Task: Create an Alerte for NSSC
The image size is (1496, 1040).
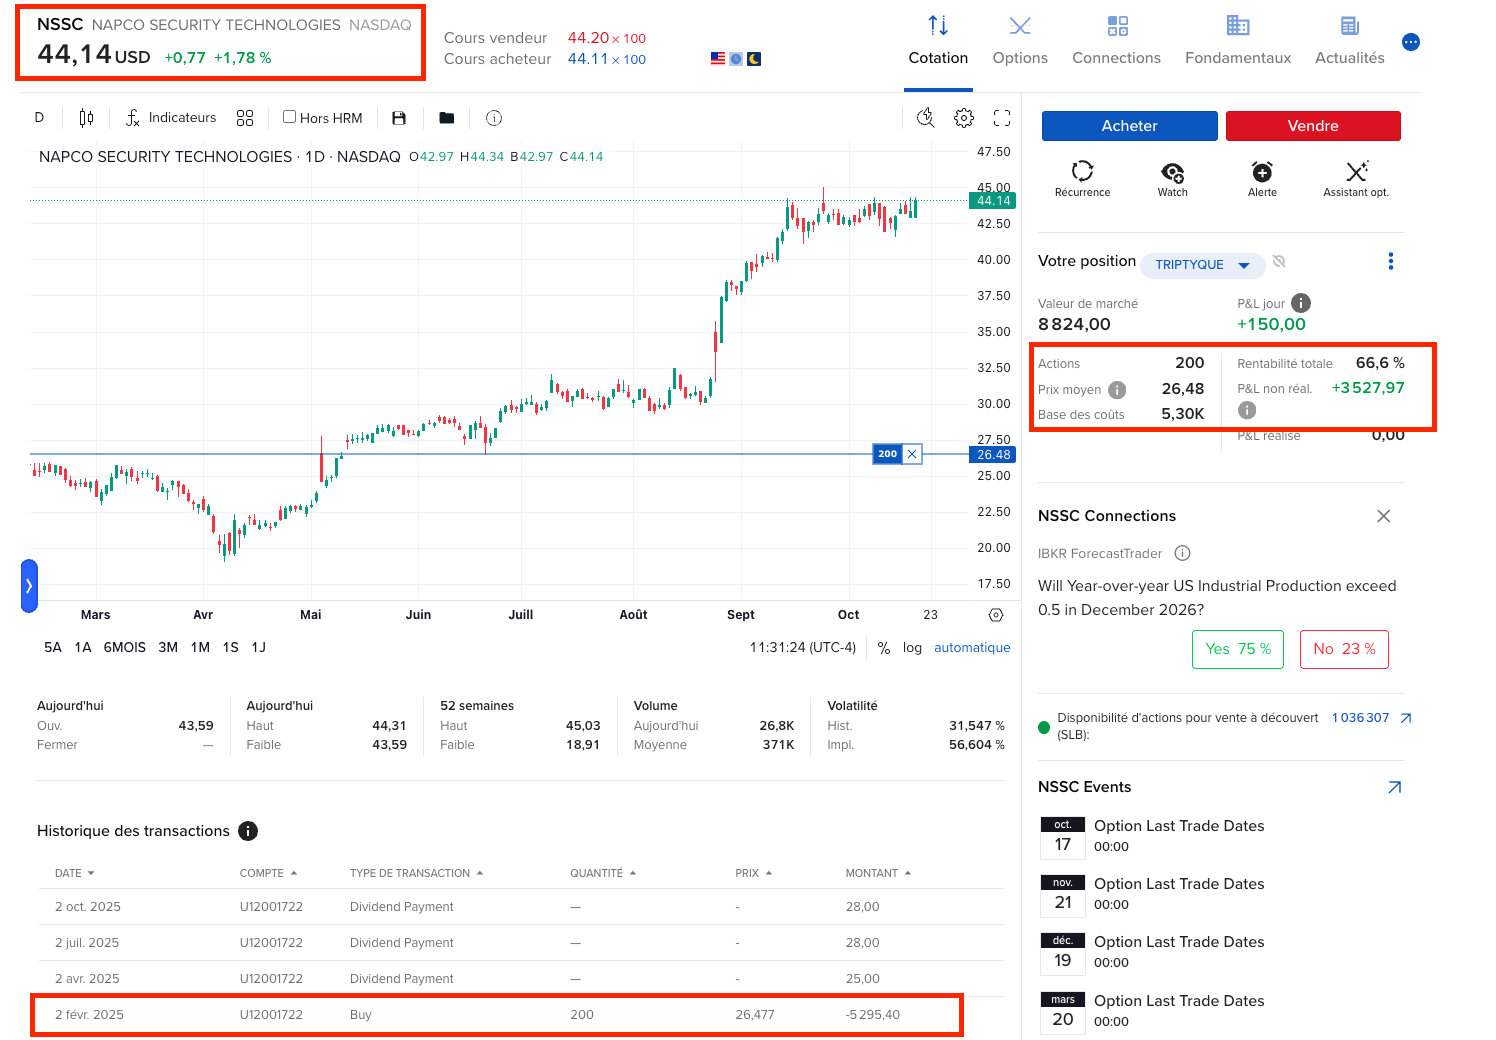Action: [1262, 171]
